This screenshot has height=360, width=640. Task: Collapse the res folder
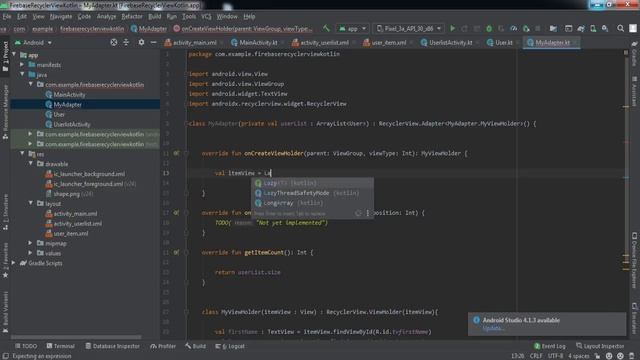coord(22,153)
